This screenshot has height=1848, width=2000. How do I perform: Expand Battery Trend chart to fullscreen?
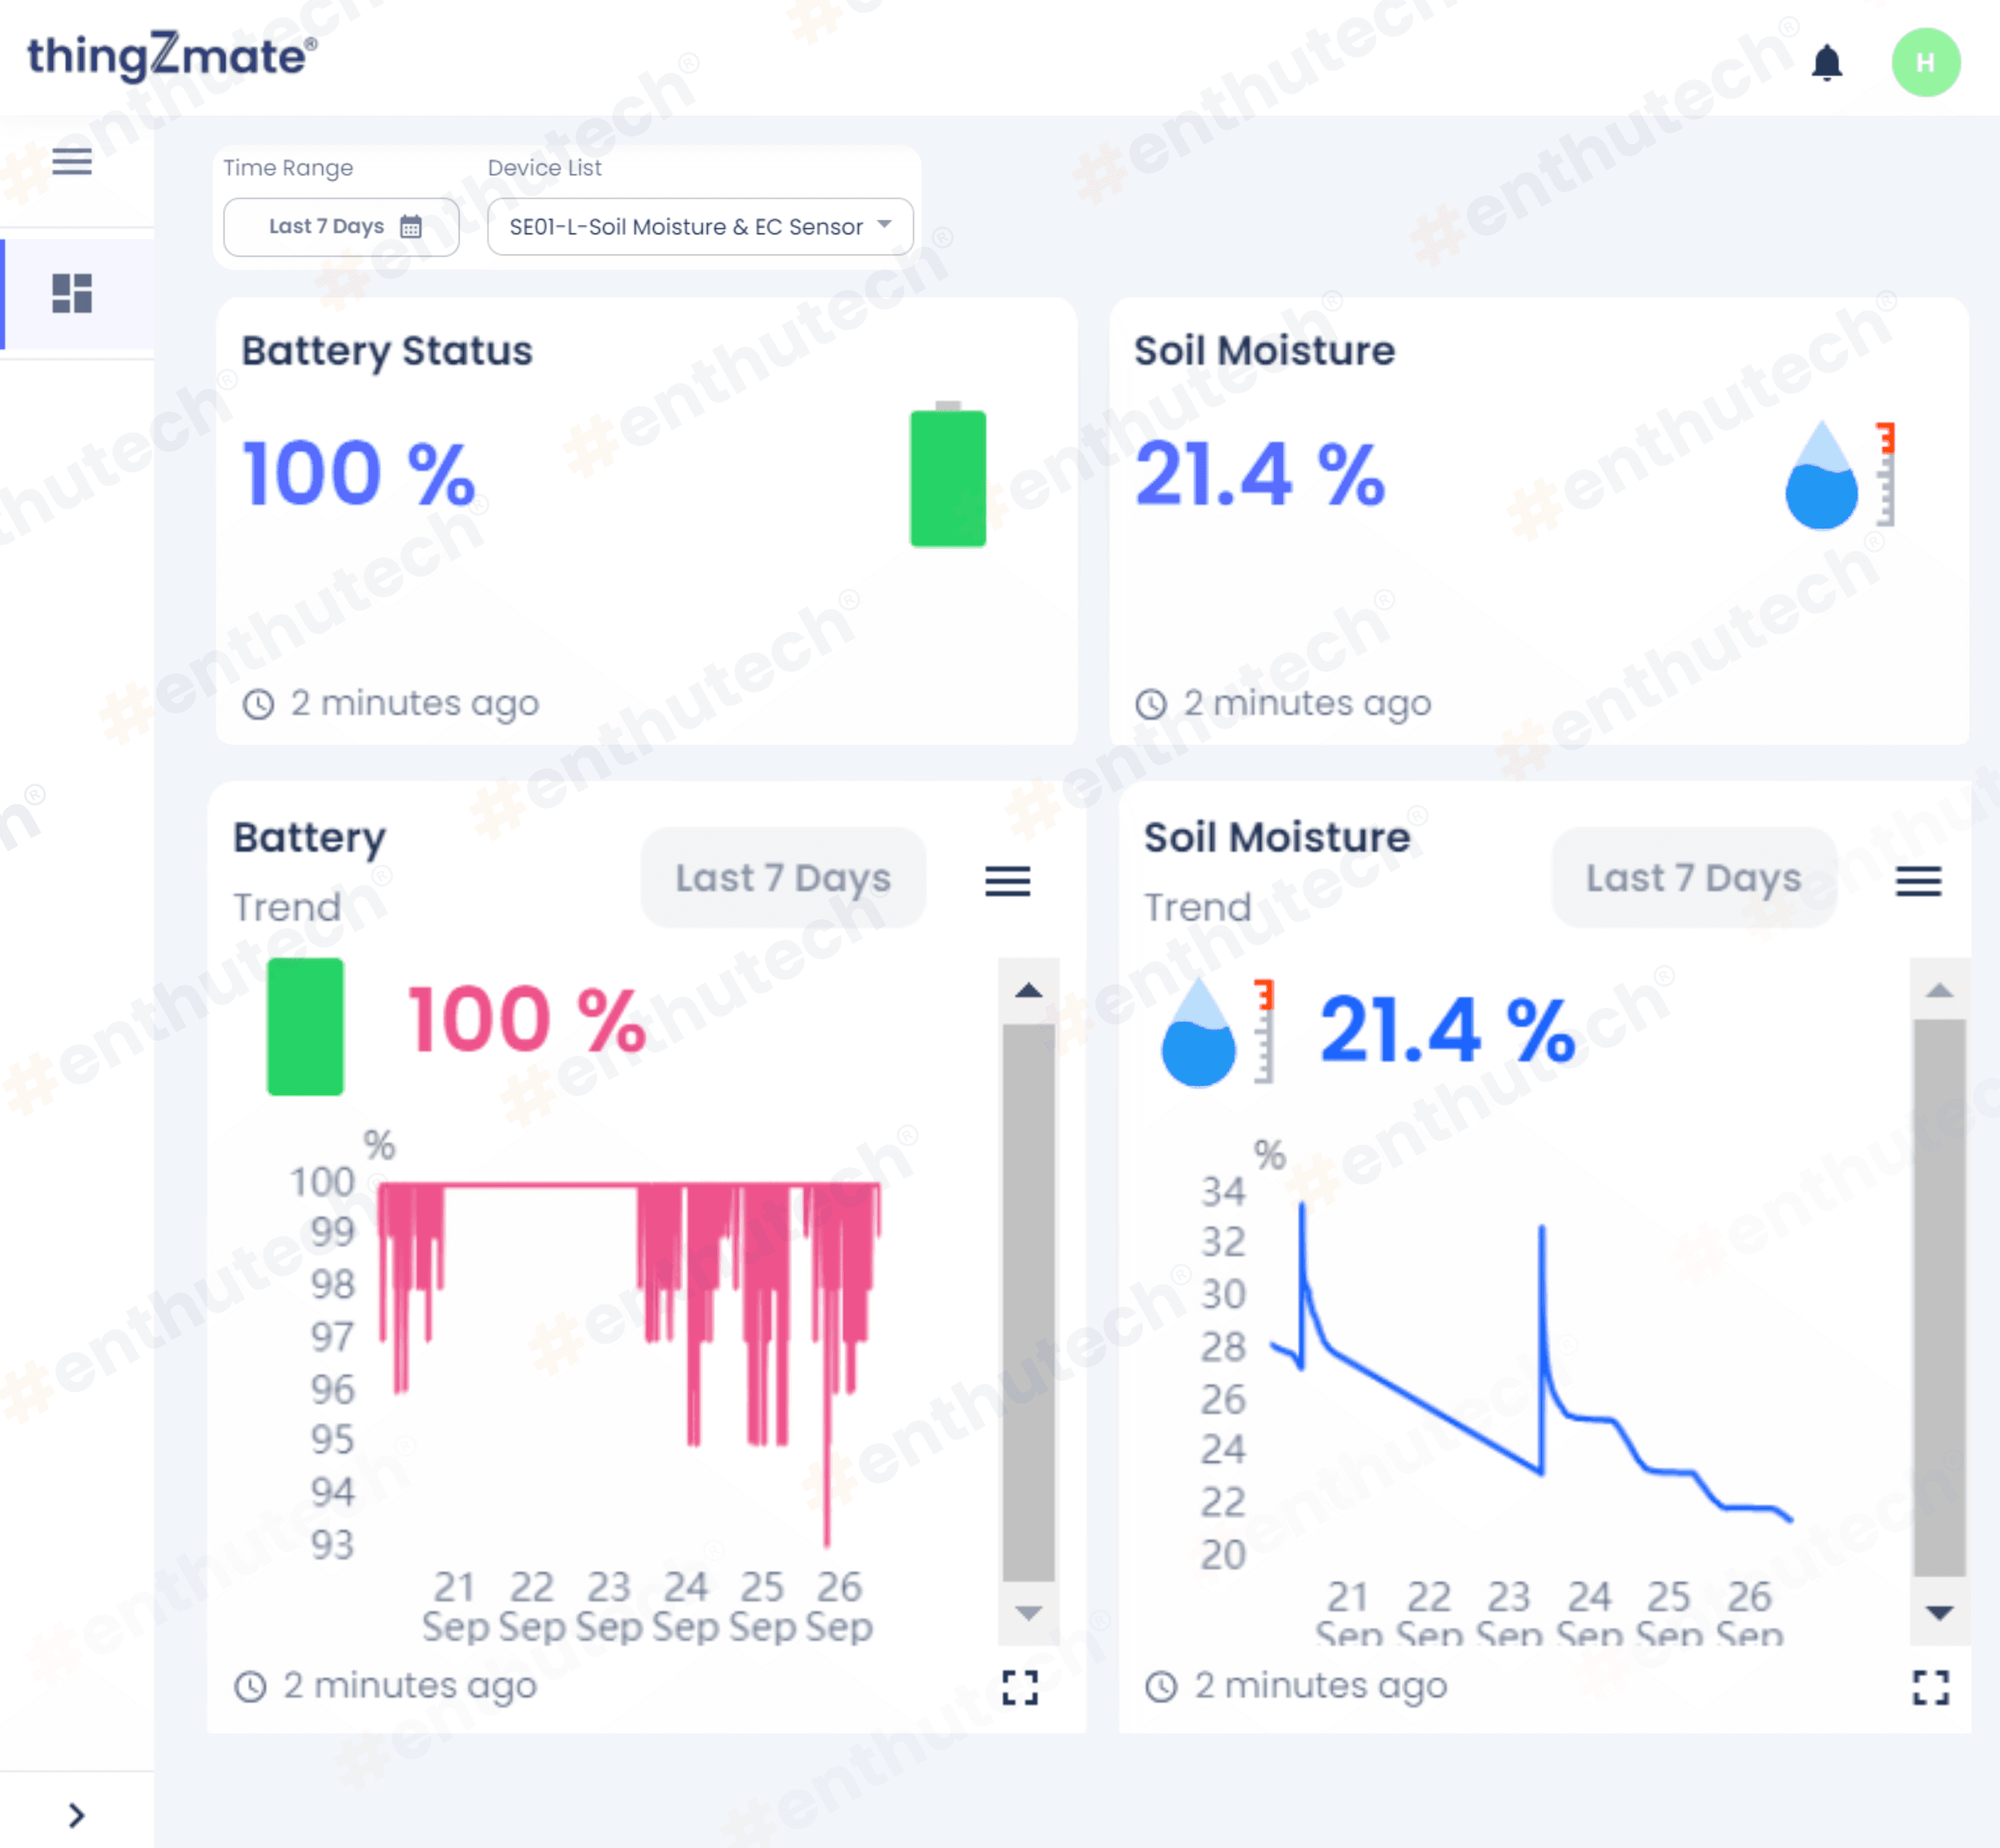point(1019,1687)
